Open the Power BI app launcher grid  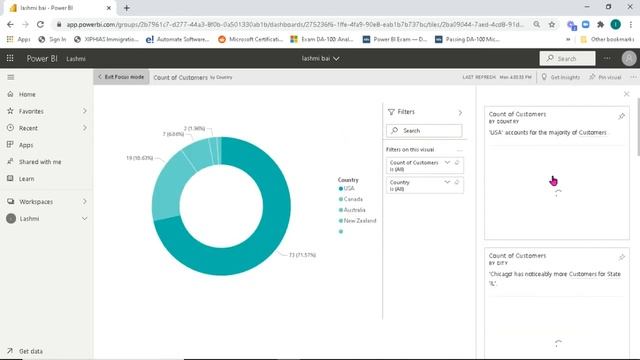point(10,58)
